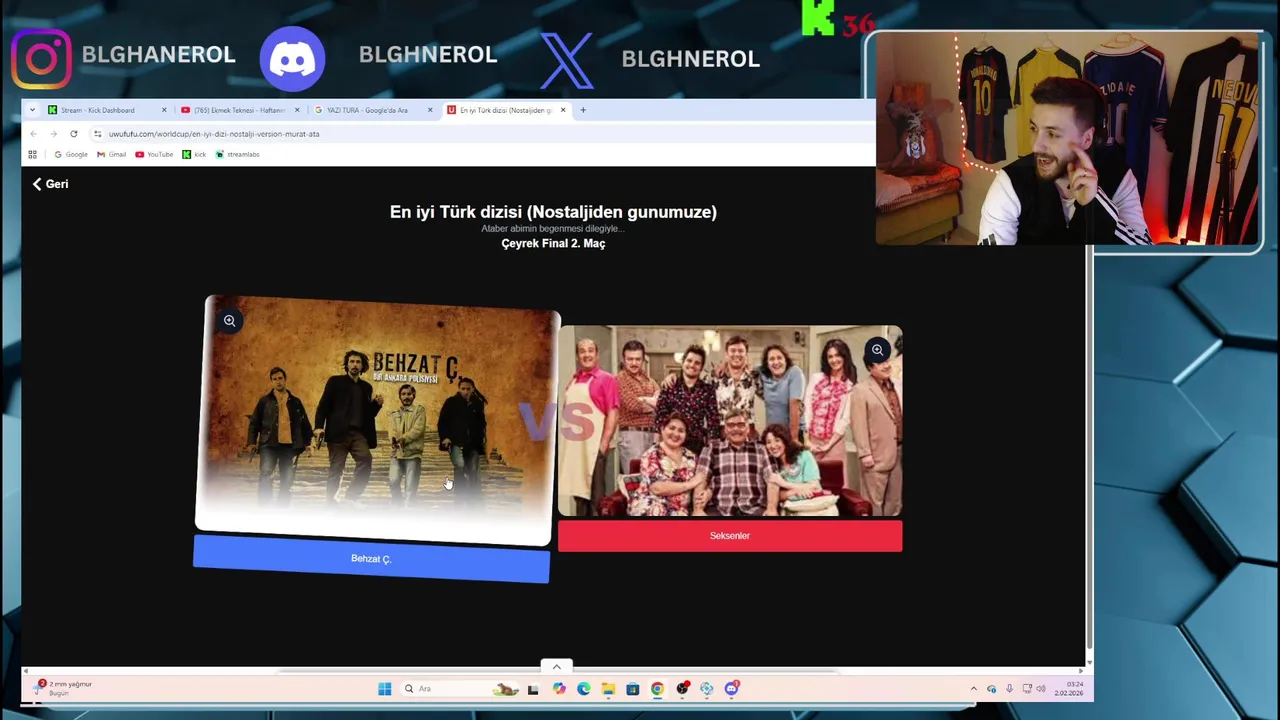The image size is (1280, 720).
Task: Close the En iyi Türk dizisi tab
Action: (x=563, y=110)
